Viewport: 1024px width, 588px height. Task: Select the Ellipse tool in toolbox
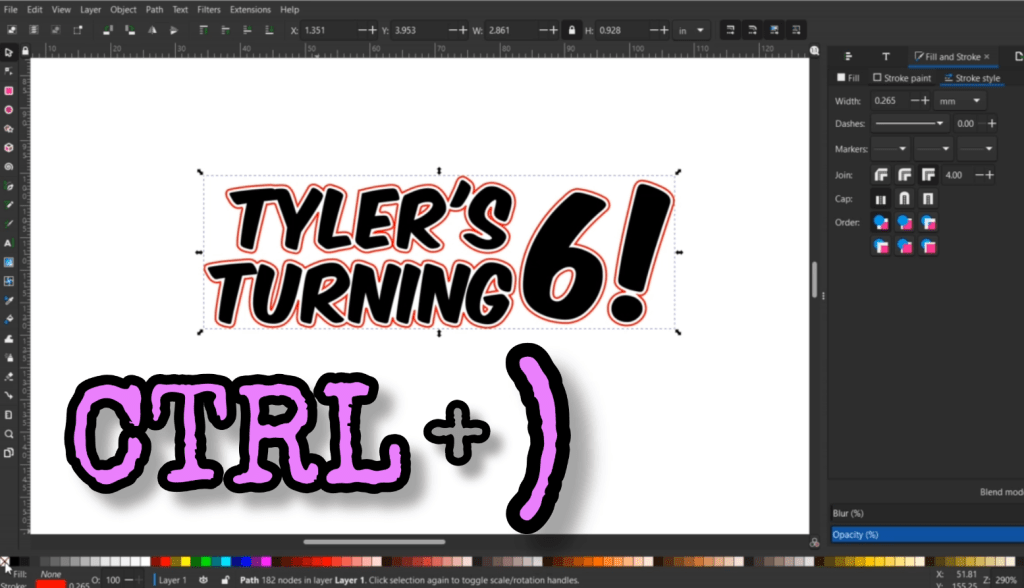point(8,110)
